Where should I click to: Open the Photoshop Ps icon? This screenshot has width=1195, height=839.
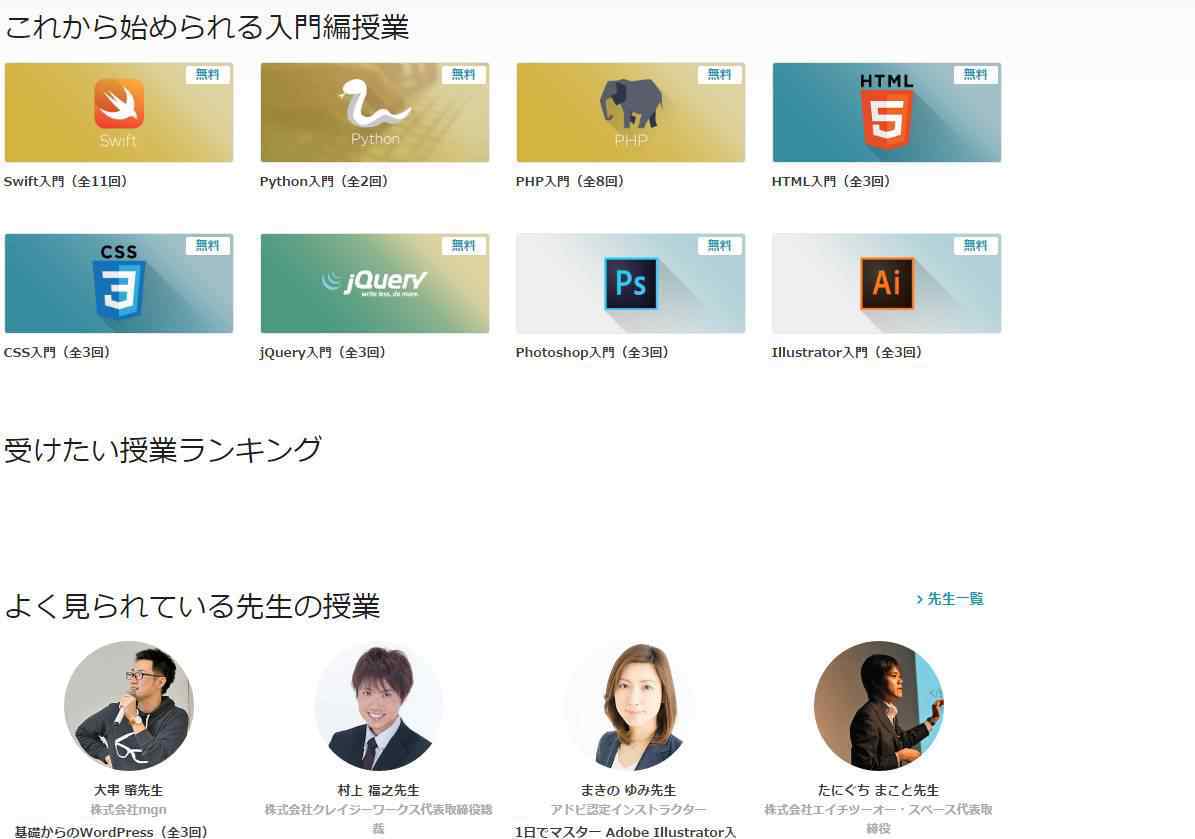[630, 283]
